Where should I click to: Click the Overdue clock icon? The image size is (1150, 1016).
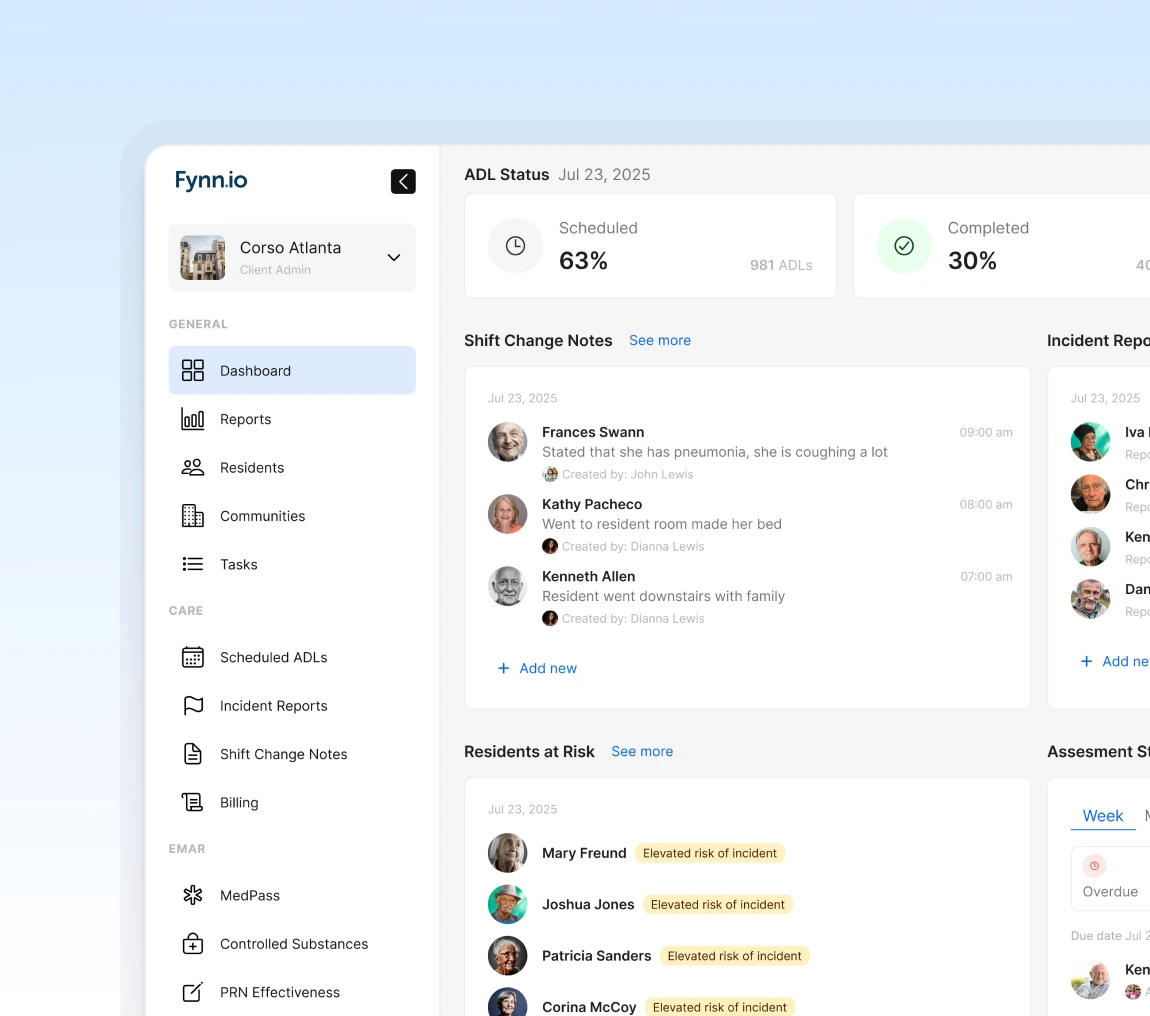[x=1094, y=866]
